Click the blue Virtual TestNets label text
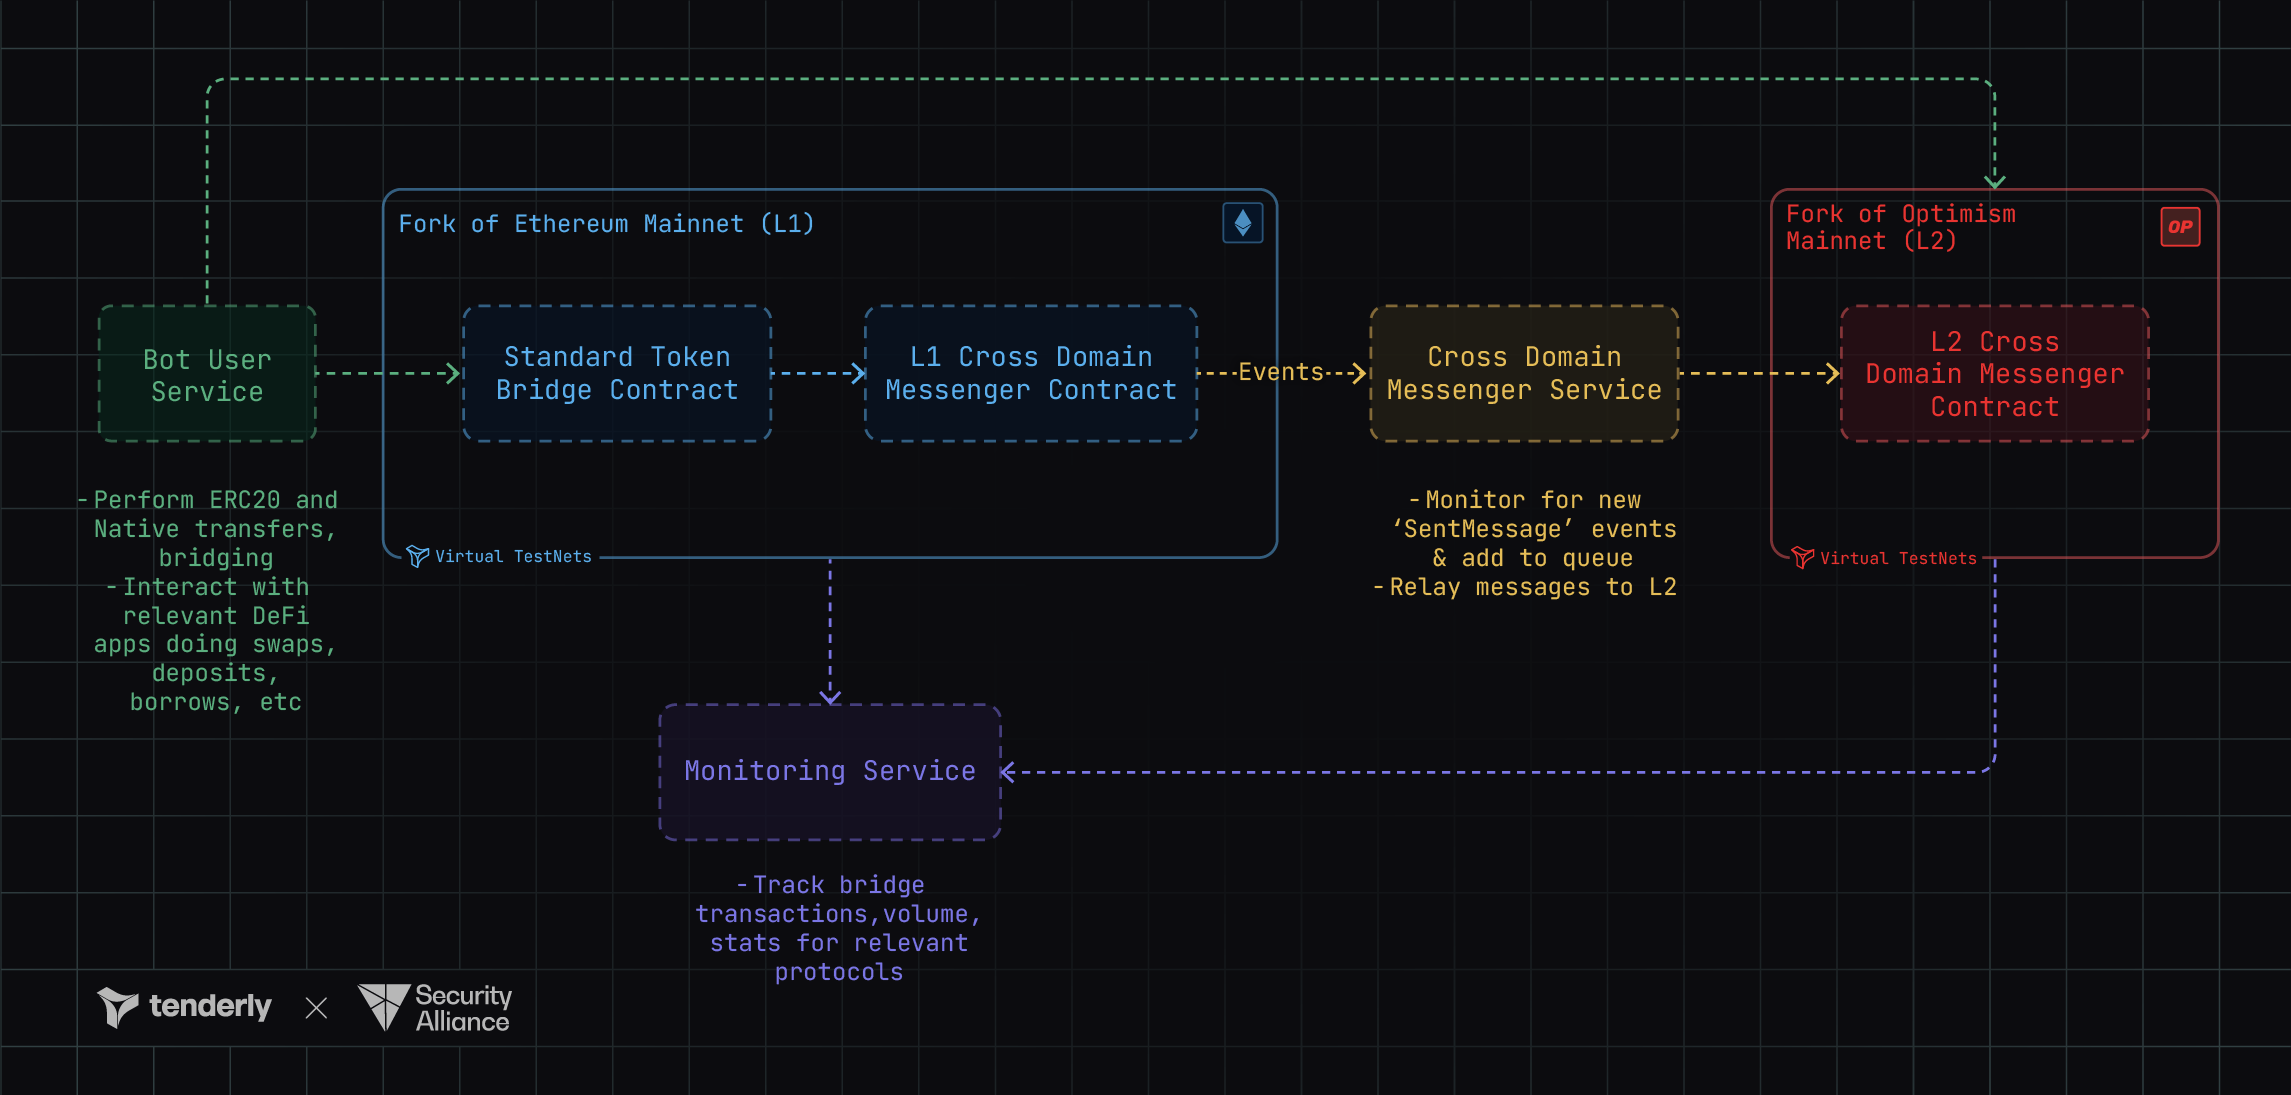 [513, 557]
